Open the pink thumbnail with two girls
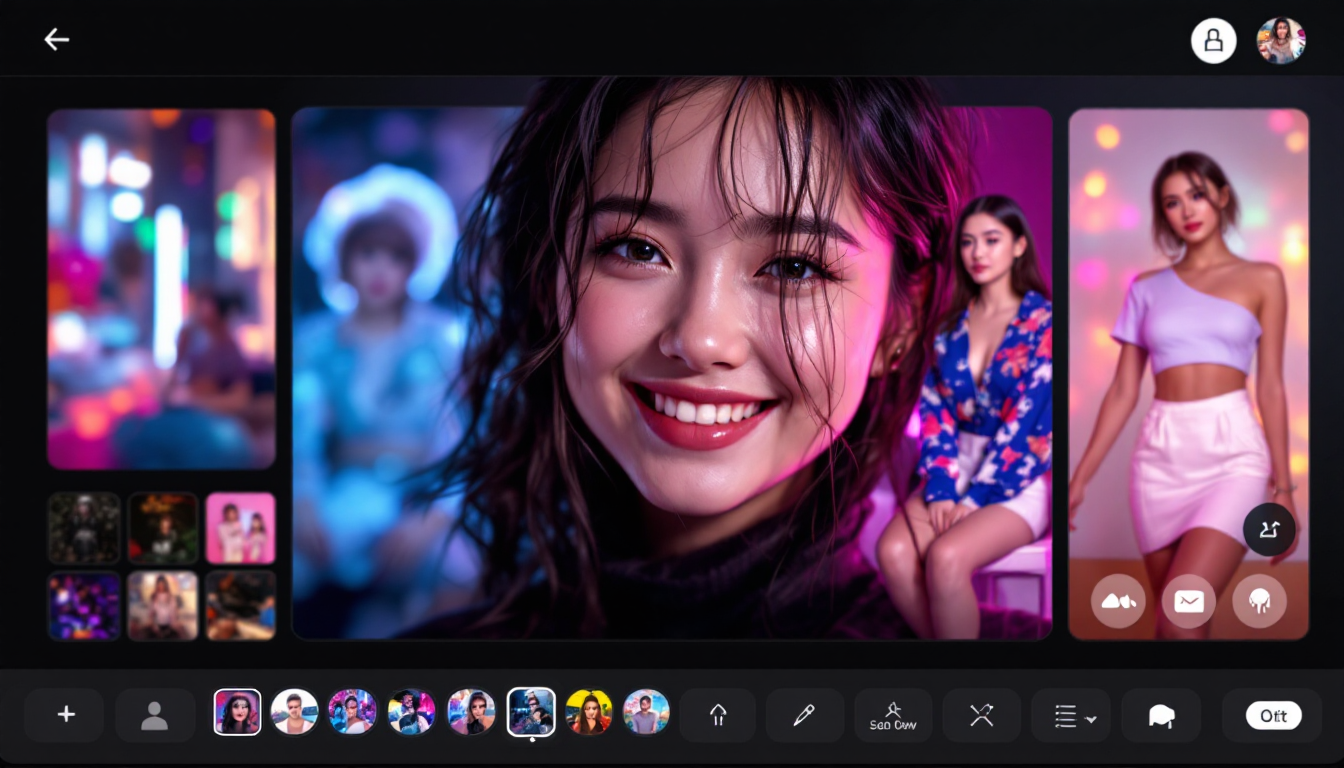 pos(240,528)
